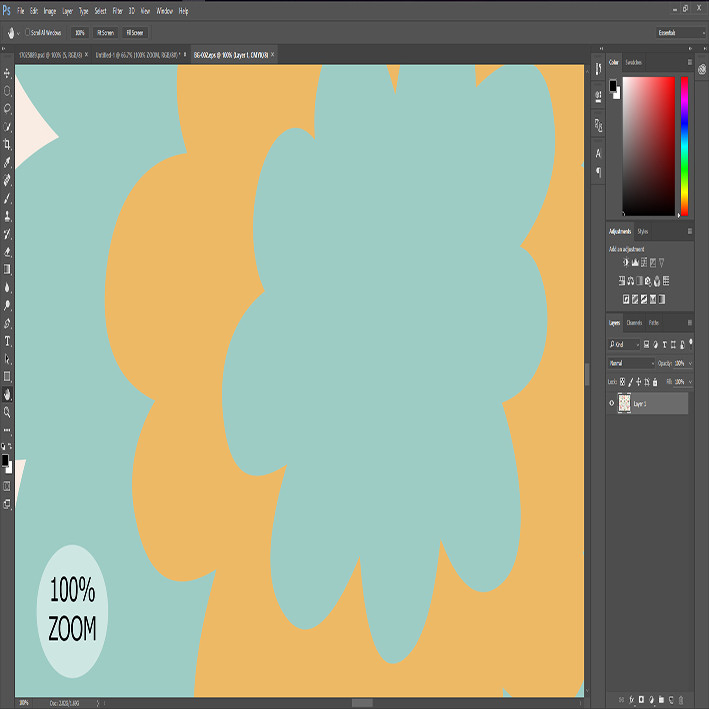Add Invert adjustment

click(x=626, y=299)
